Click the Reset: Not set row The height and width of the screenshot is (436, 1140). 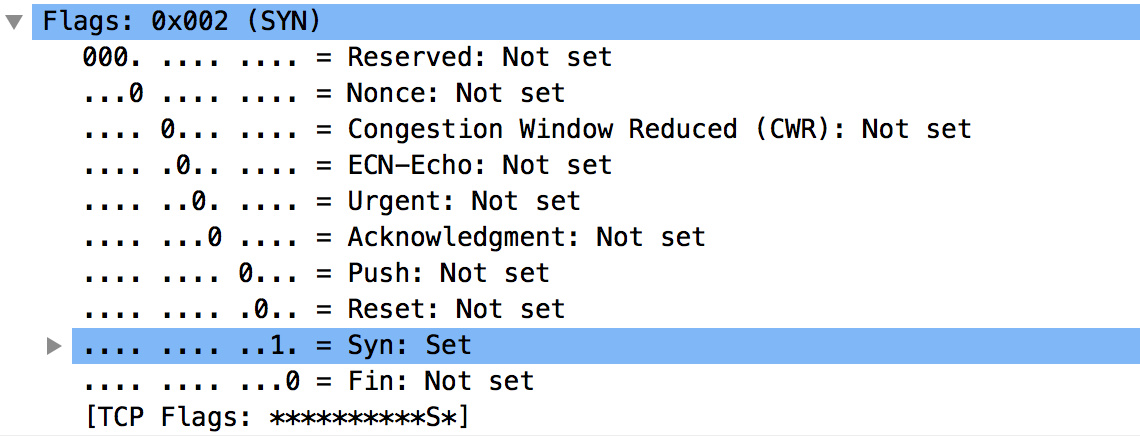tap(455, 309)
